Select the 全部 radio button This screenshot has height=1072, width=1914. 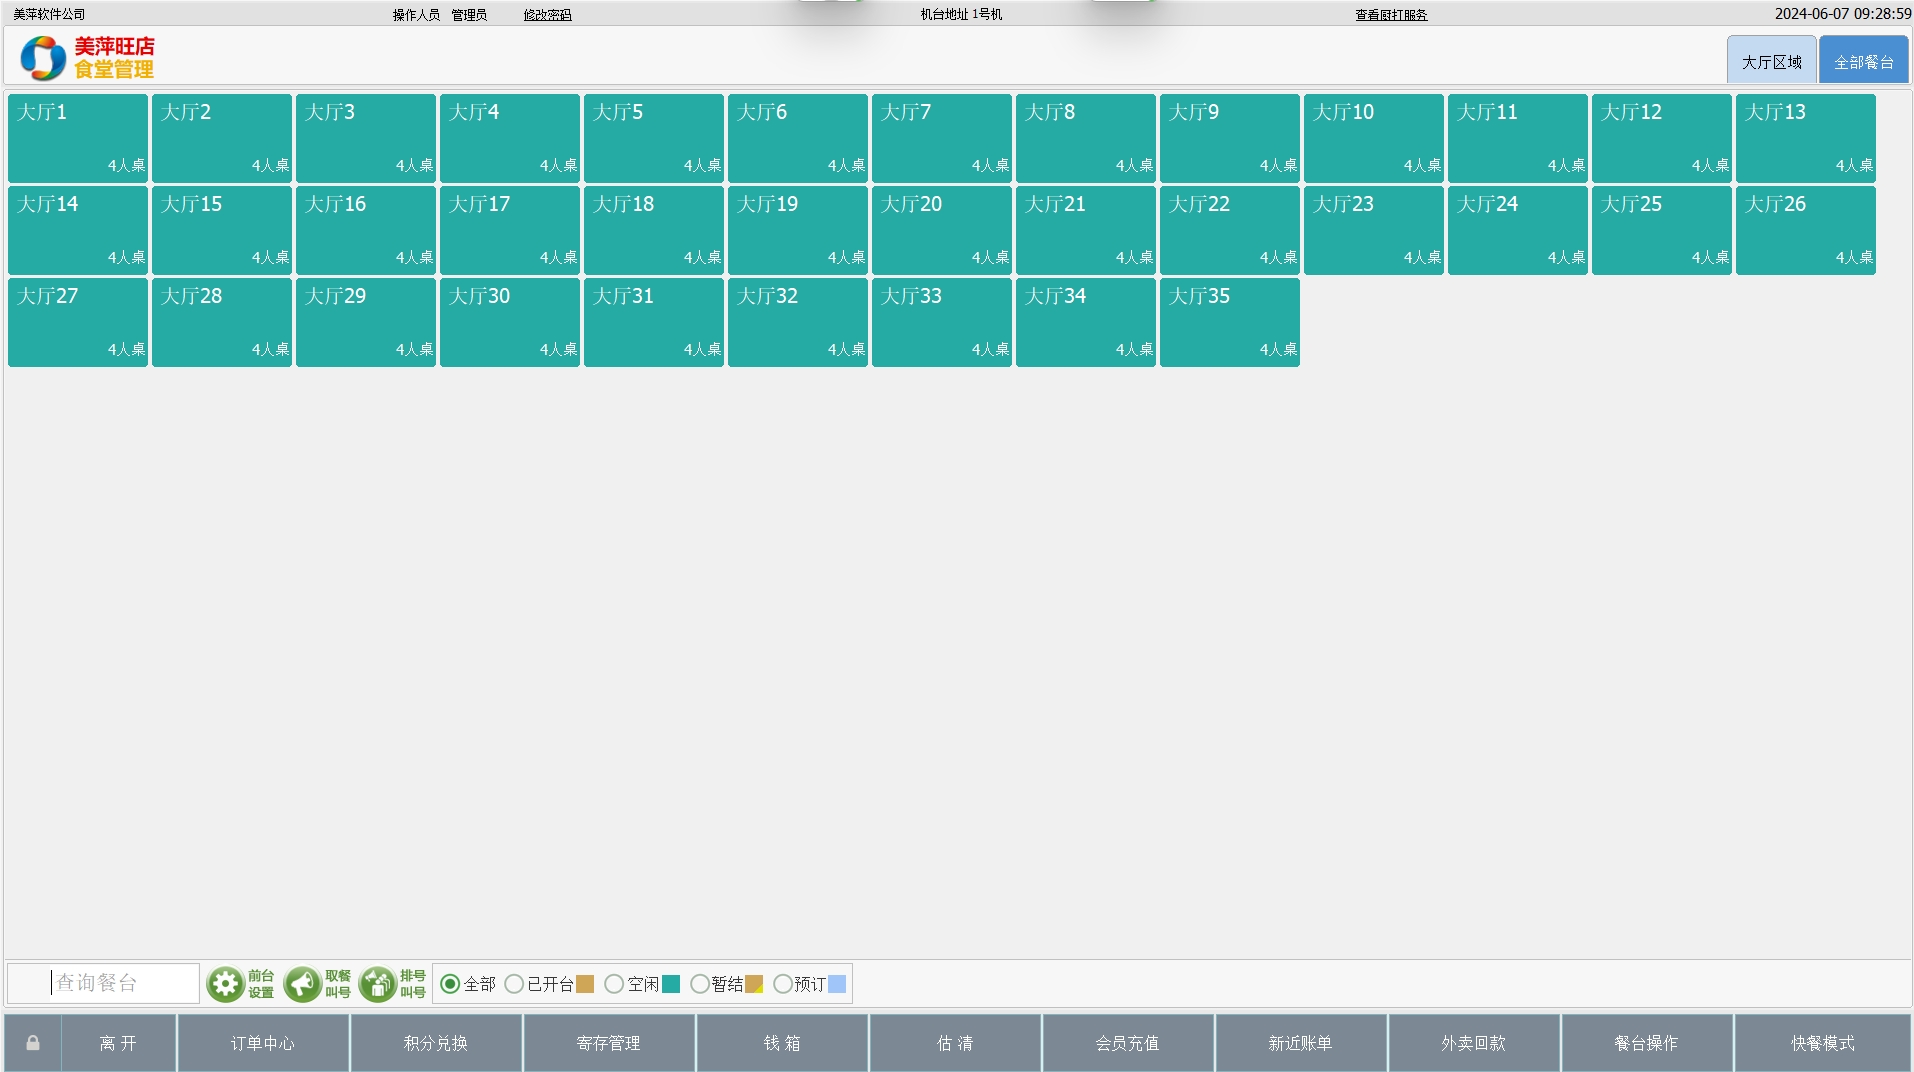click(450, 984)
